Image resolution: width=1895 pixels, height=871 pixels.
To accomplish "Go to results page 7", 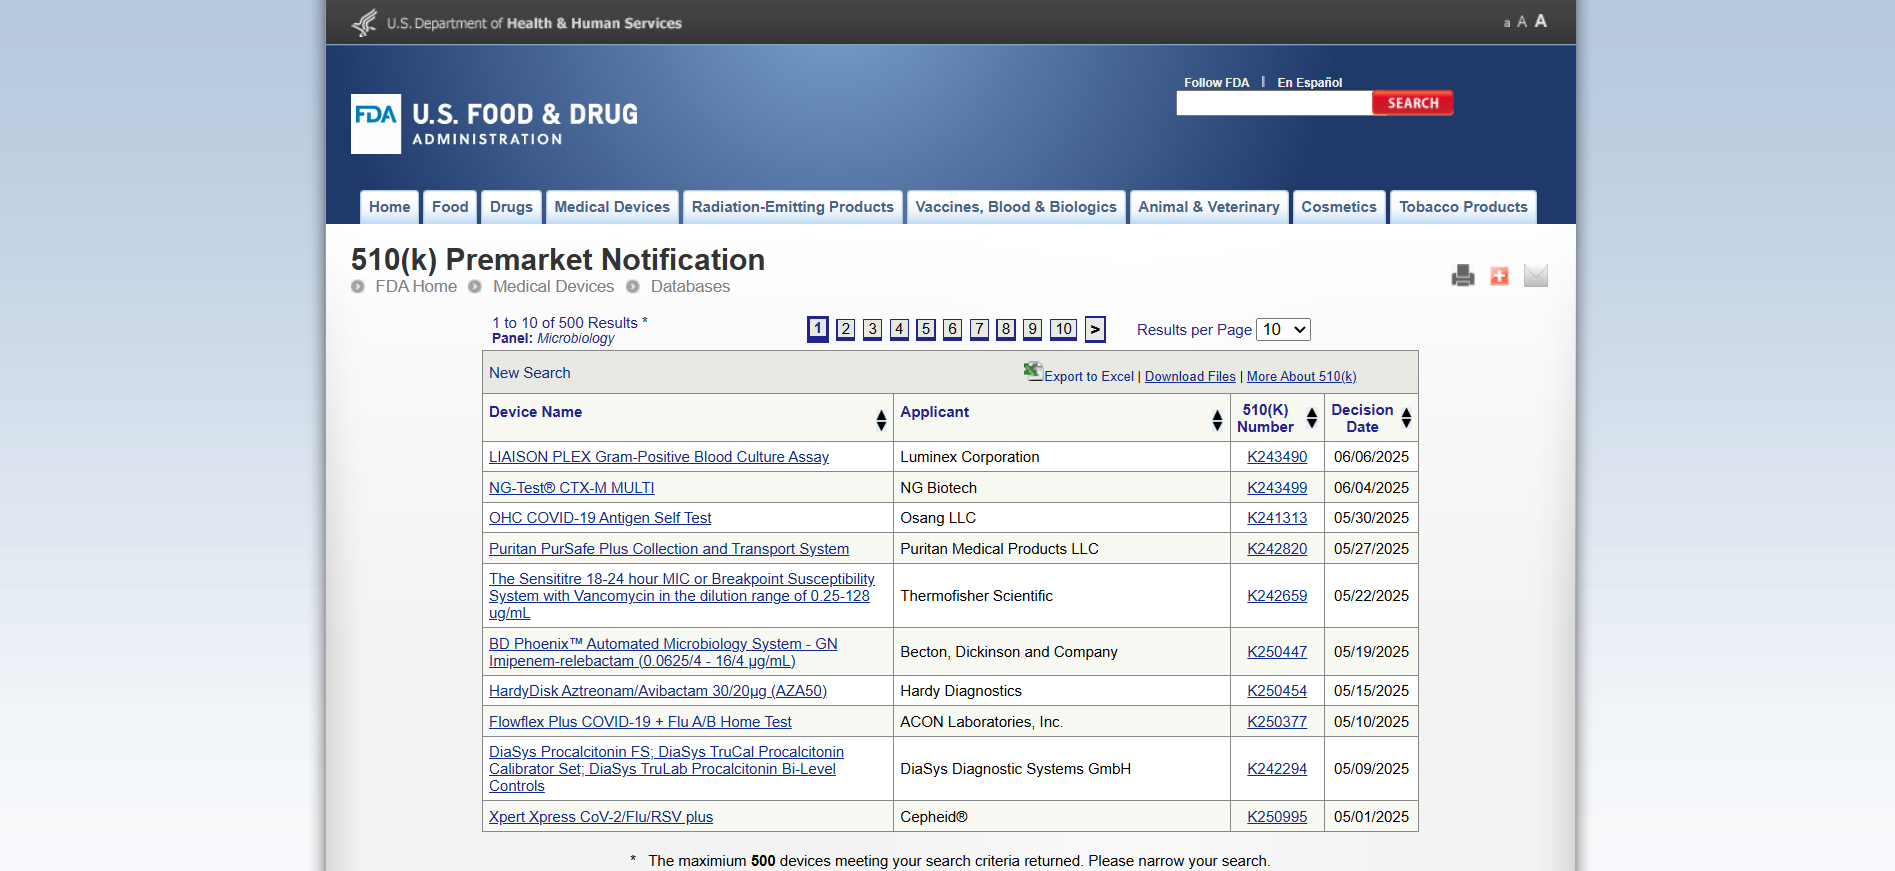I will point(980,329).
